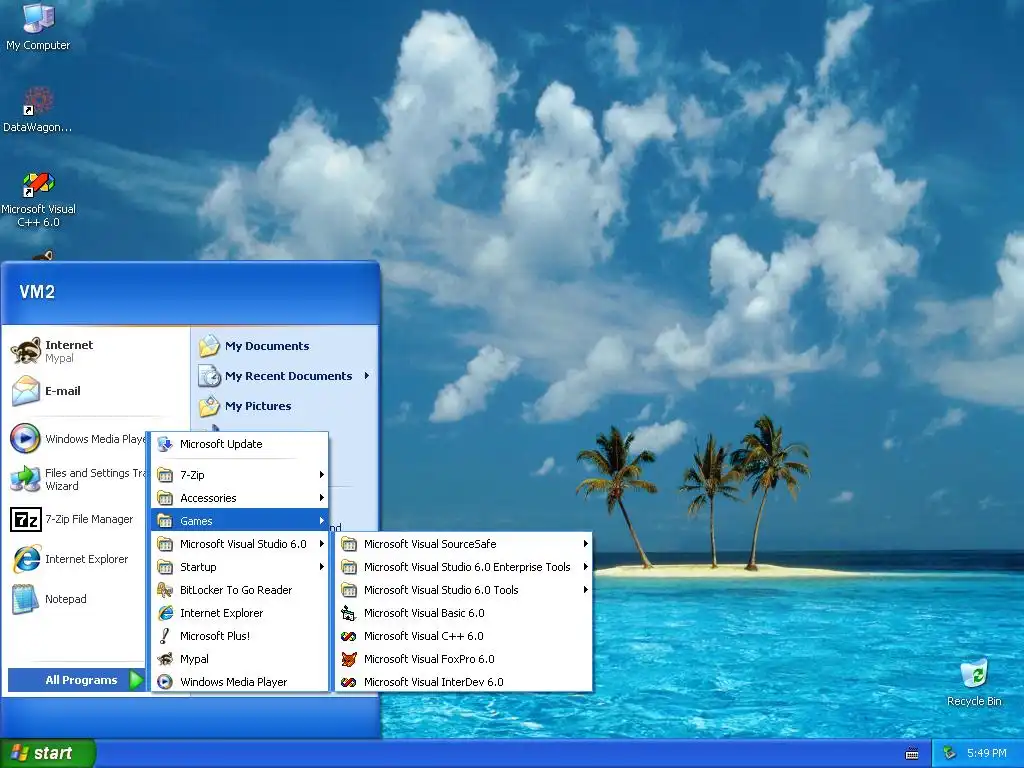Click the My Documents folder icon
This screenshot has width=1024, height=768.
[210, 345]
